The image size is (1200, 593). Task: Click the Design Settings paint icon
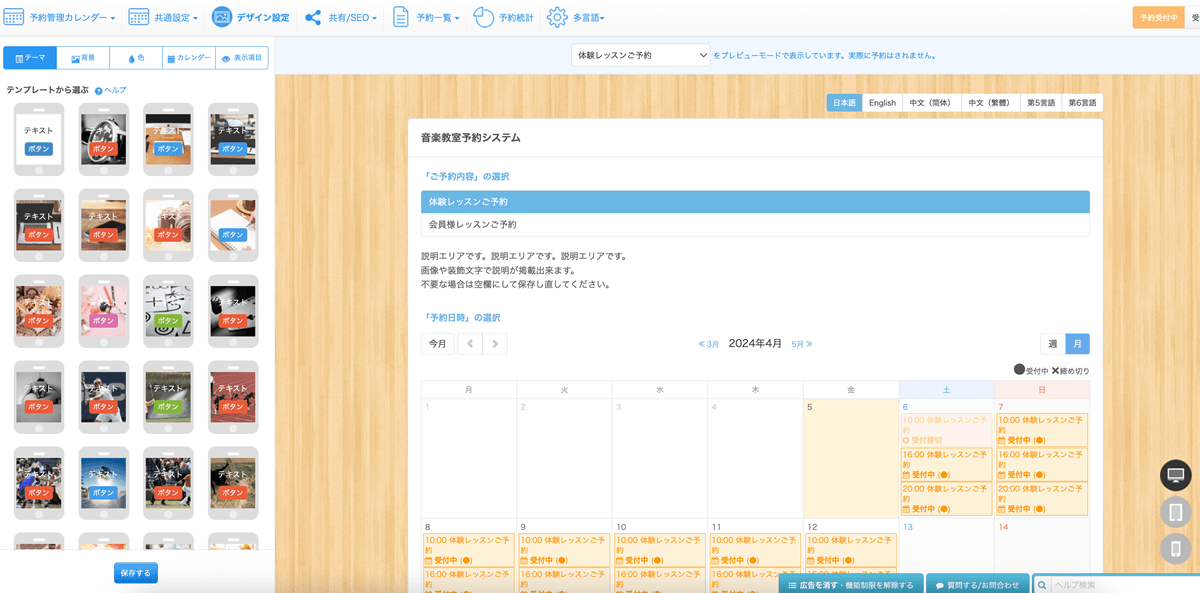click(222, 17)
